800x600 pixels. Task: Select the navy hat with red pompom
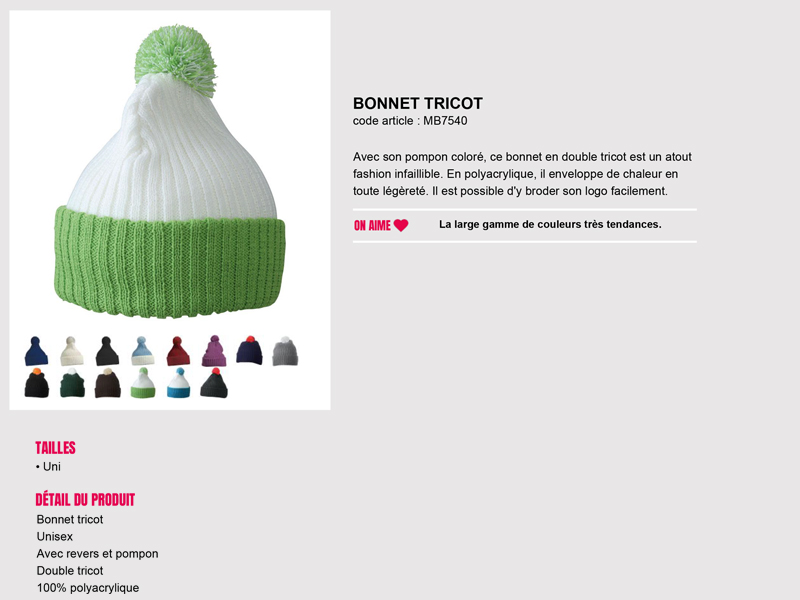coord(249,350)
